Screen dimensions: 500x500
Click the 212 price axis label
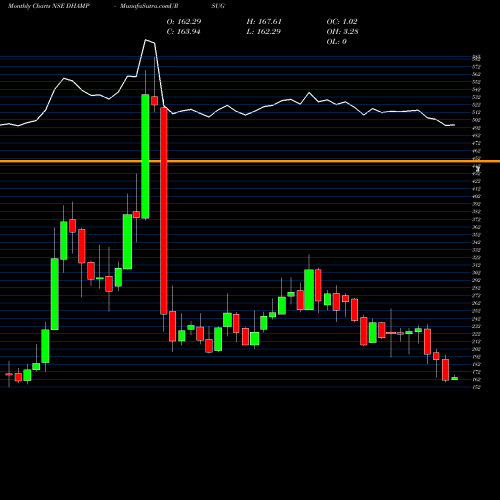click(476, 342)
